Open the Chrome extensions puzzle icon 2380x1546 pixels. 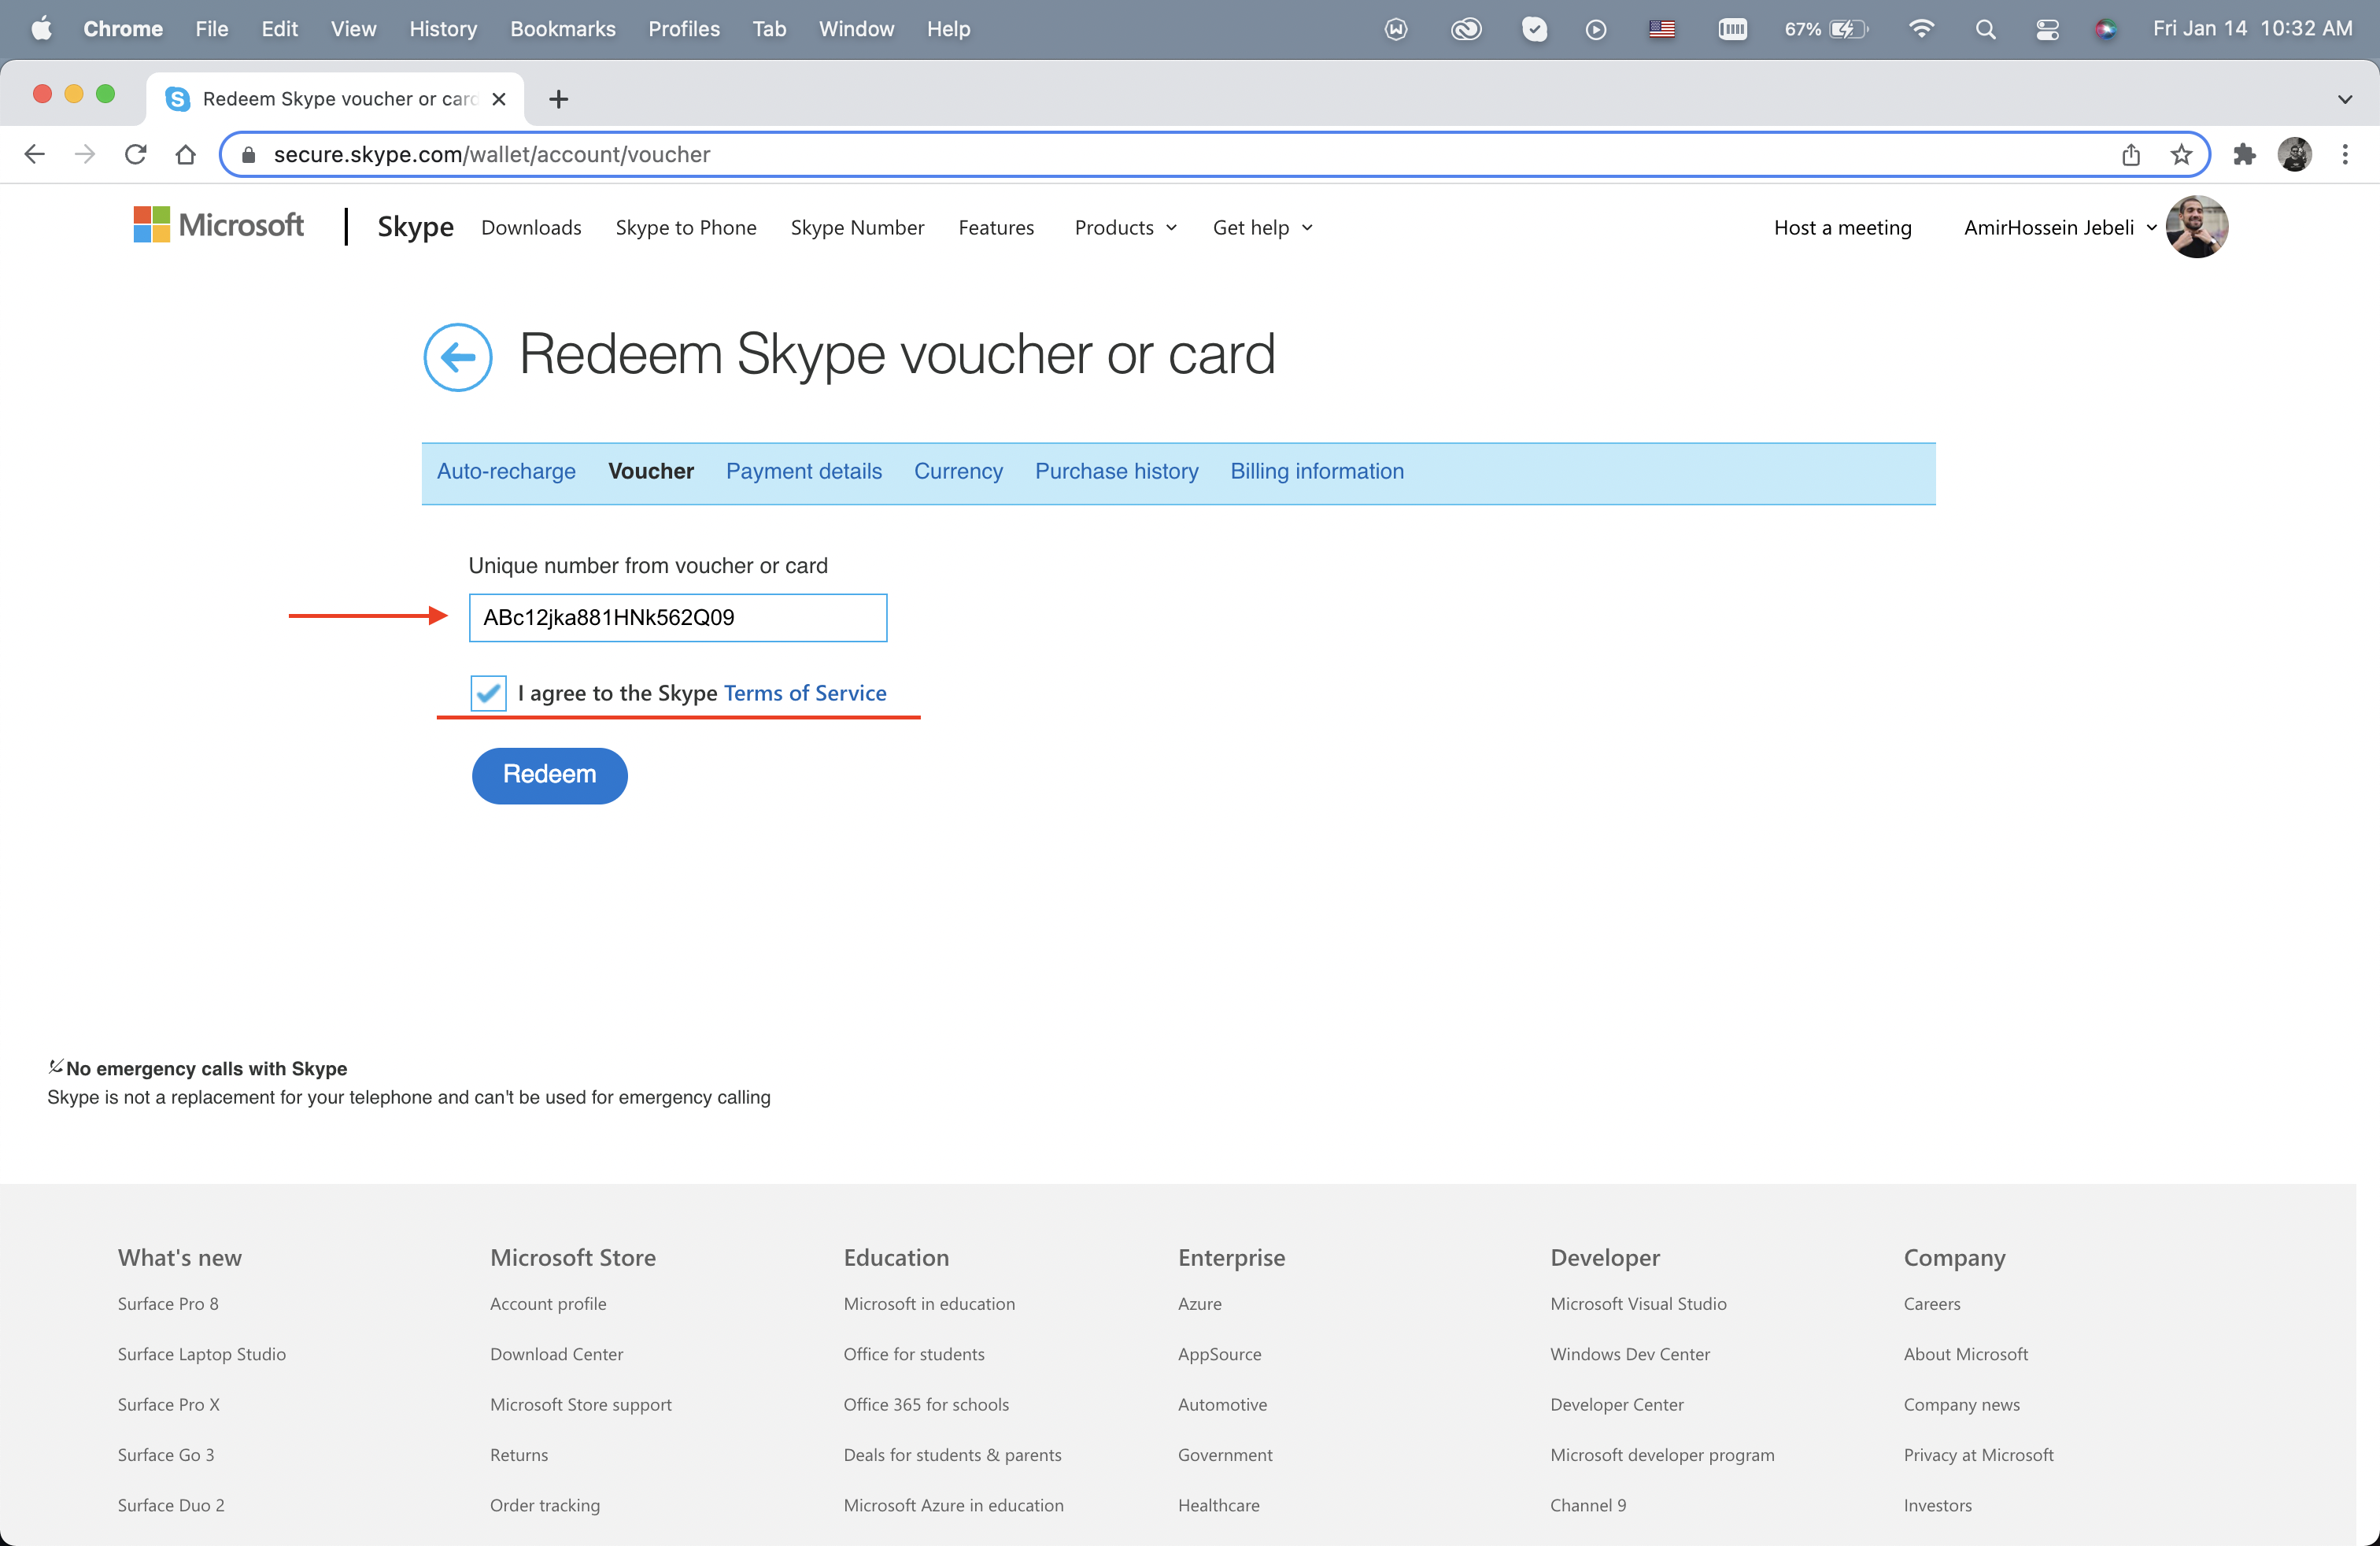pyautogui.click(x=2244, y=154)
